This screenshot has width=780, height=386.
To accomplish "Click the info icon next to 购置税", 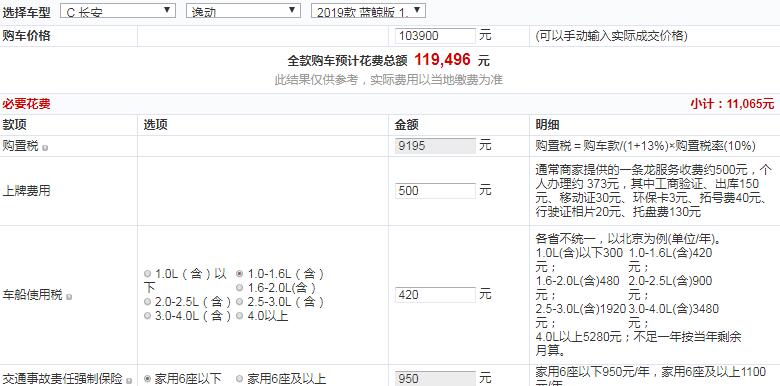I will [x=45, y=148].
